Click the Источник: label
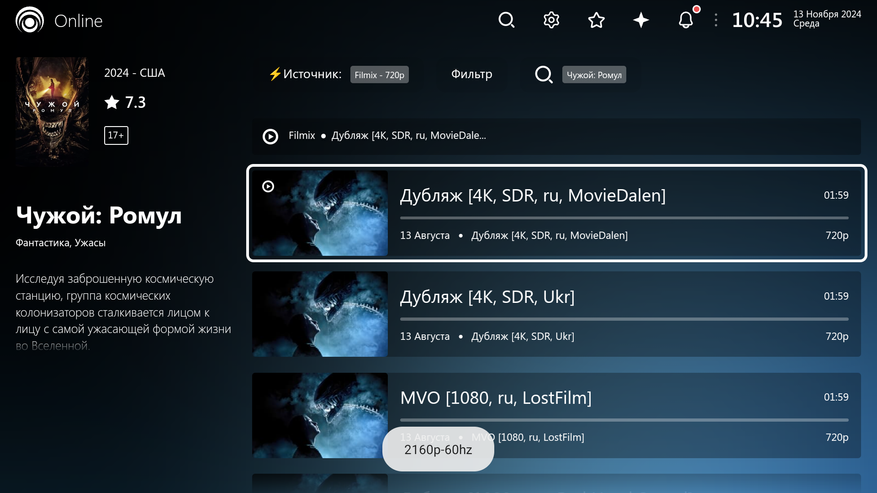 pos(312,74)
